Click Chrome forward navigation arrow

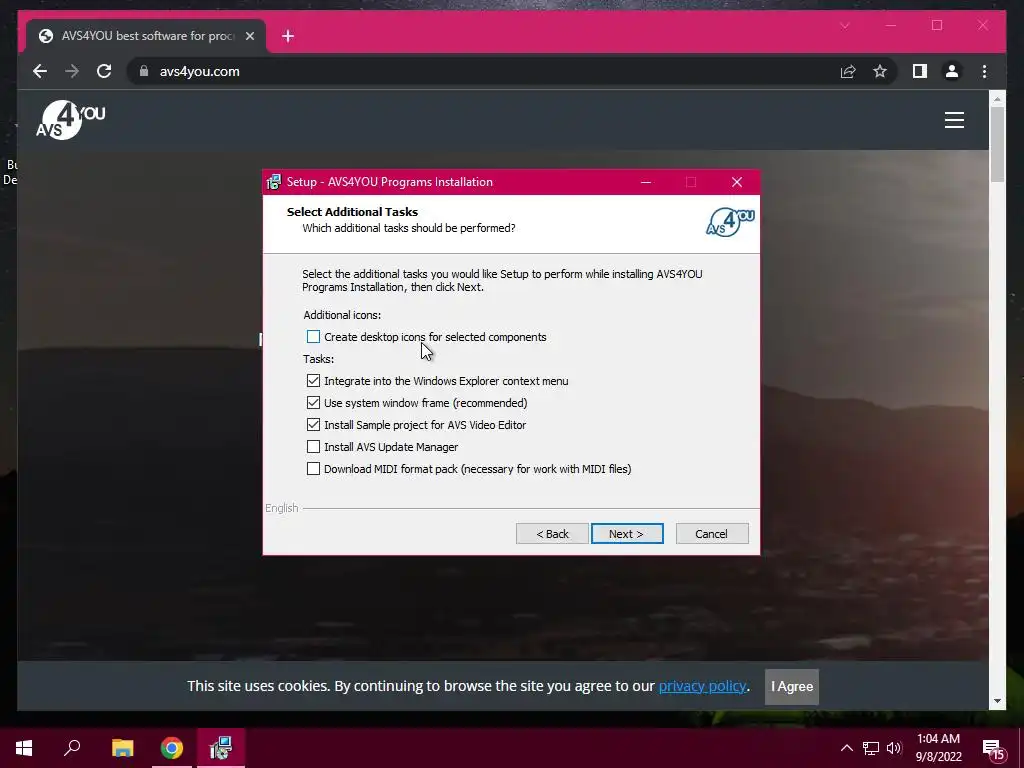72,71
